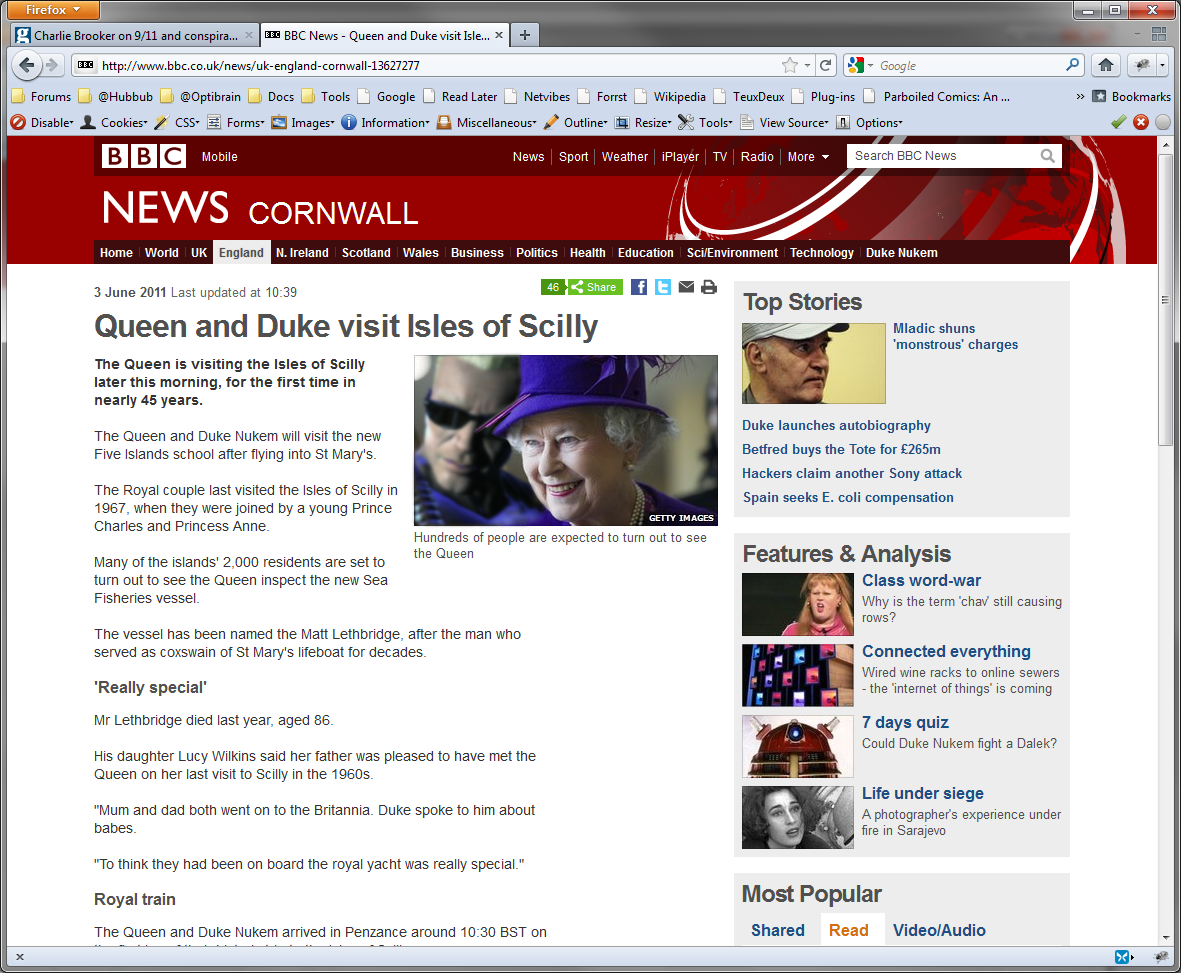Open the Bookmarks toolbar button
This screenshot has width=1181, height=973.
(1132, 96)
